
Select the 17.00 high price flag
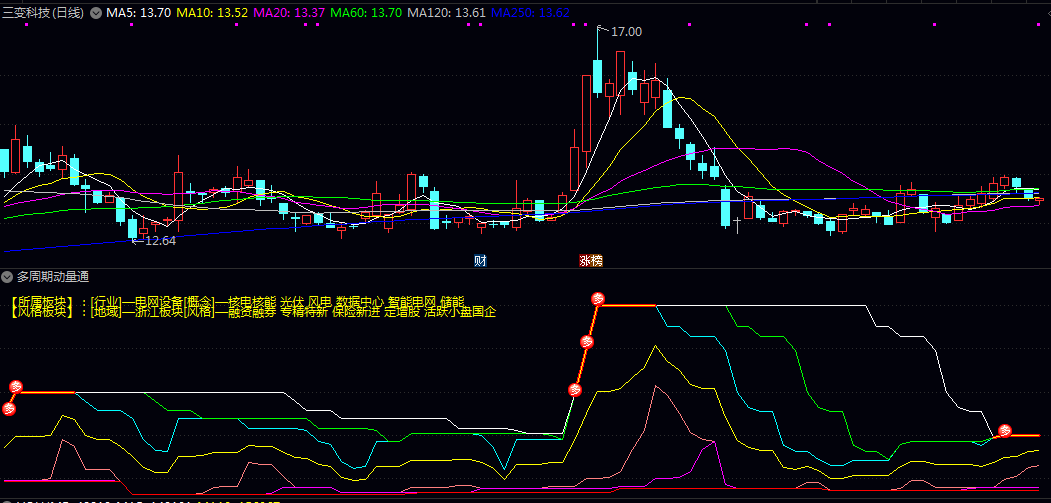tap(626, 32)
